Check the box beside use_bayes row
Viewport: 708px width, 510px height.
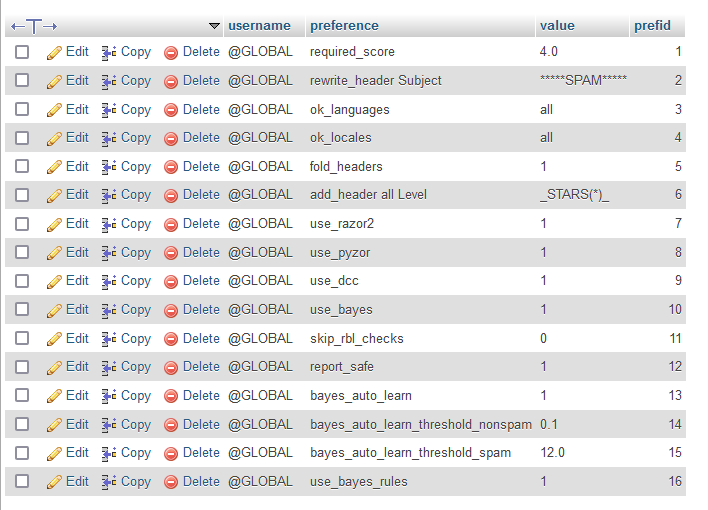pyautogui.click(x=22, y=310)
